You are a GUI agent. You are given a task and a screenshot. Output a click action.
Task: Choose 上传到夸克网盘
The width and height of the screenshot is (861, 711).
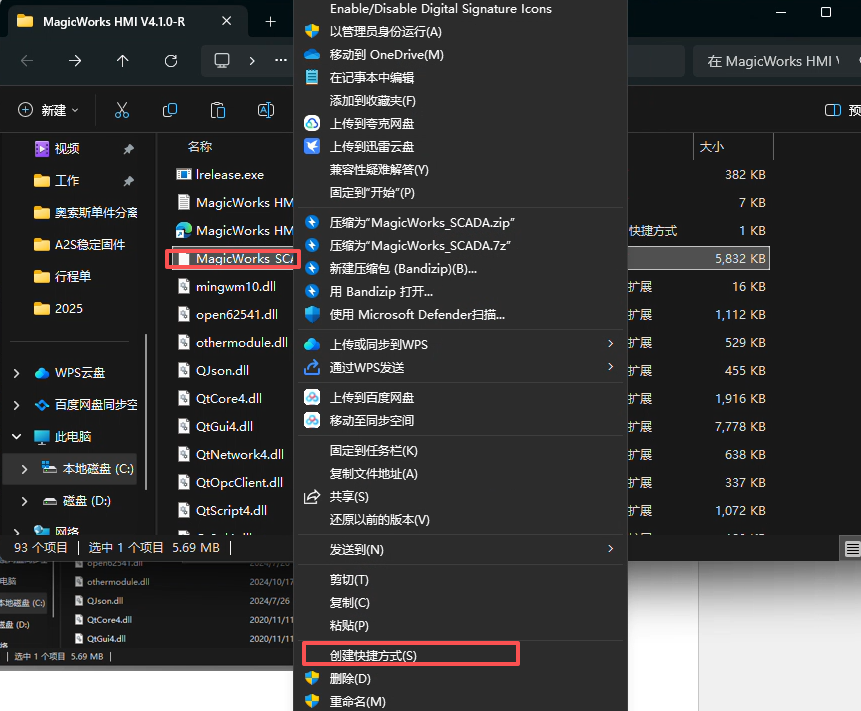coord(460,124)
